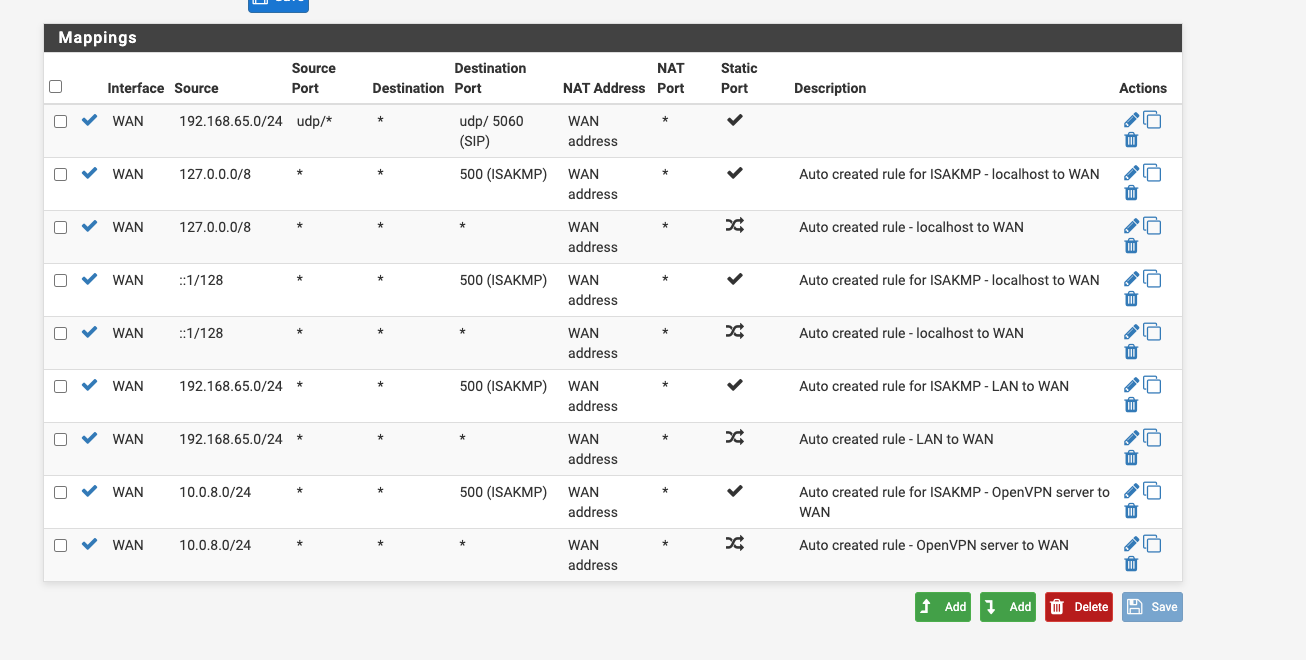Toggle enabled checkmark on ::1/128 ISAKMP rule
The height and width of the screenshot is (660, 1306).
coord(89,279)
